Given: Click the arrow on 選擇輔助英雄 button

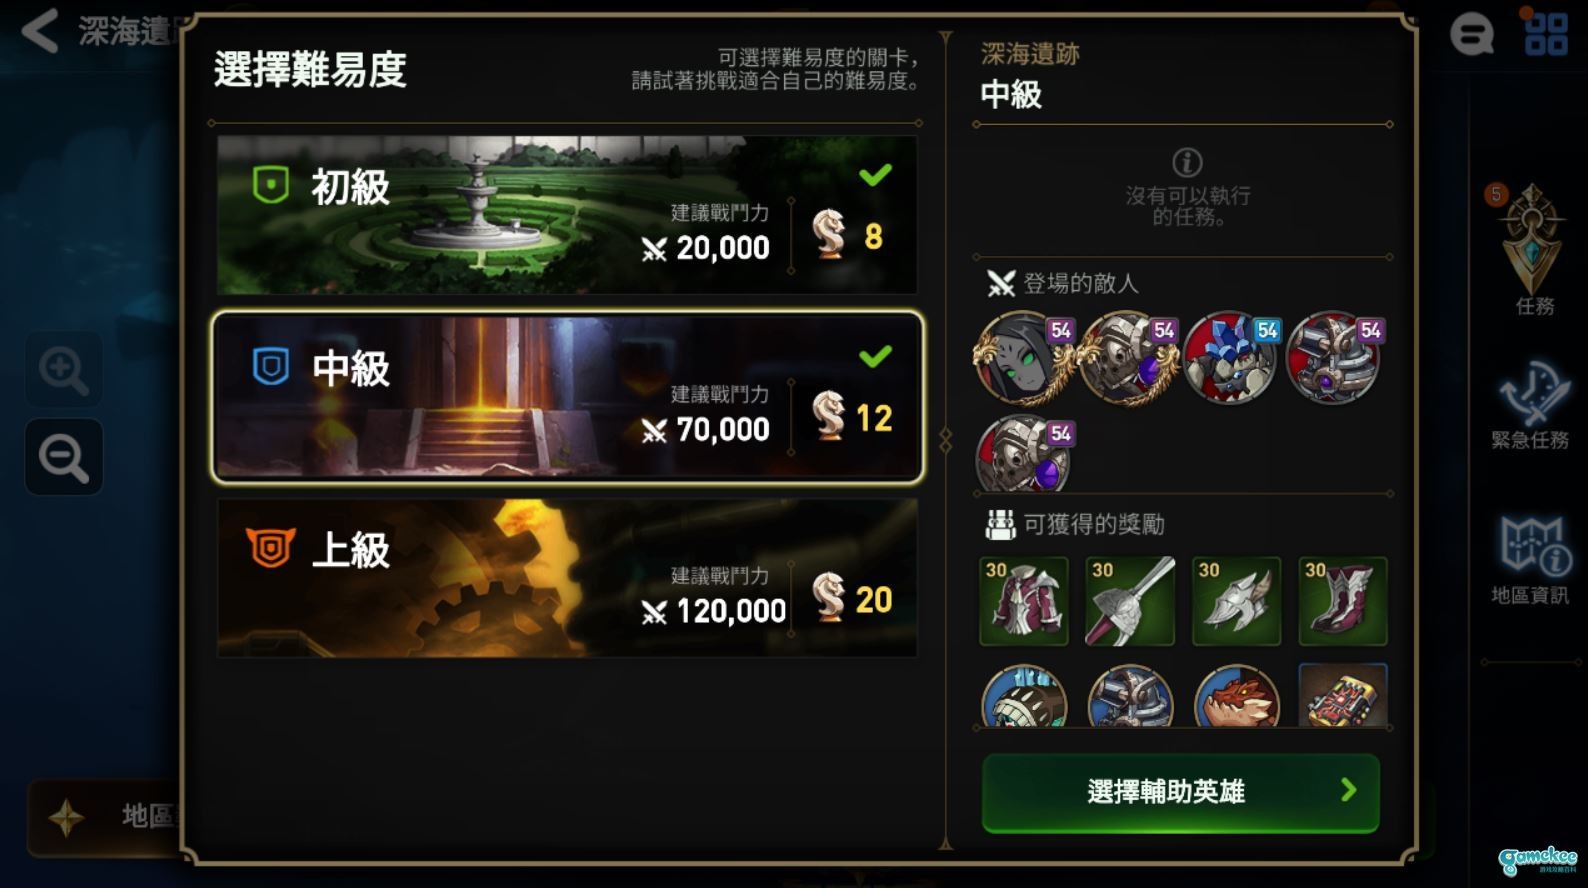Looking at the screenshot, I should tap(1348, 790).
